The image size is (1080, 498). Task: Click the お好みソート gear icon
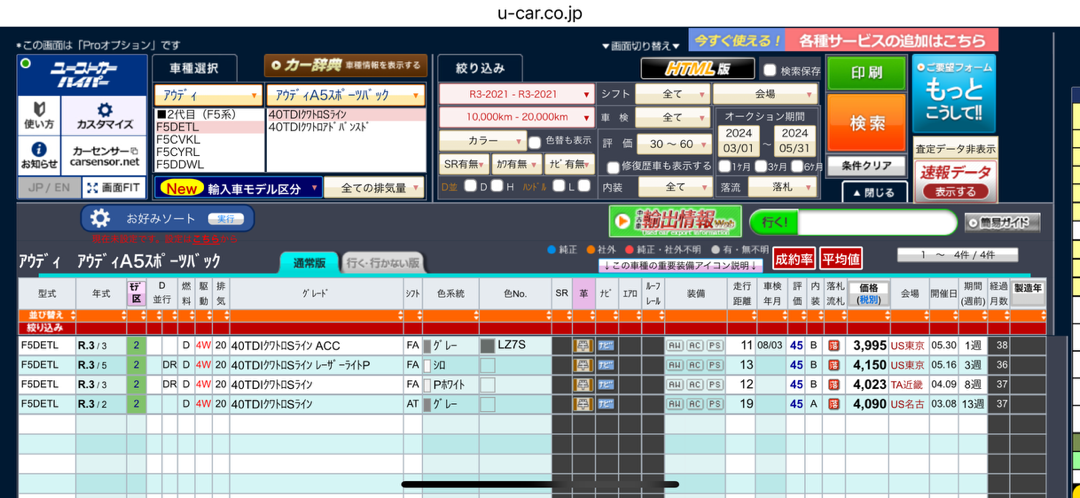point(100,219)
